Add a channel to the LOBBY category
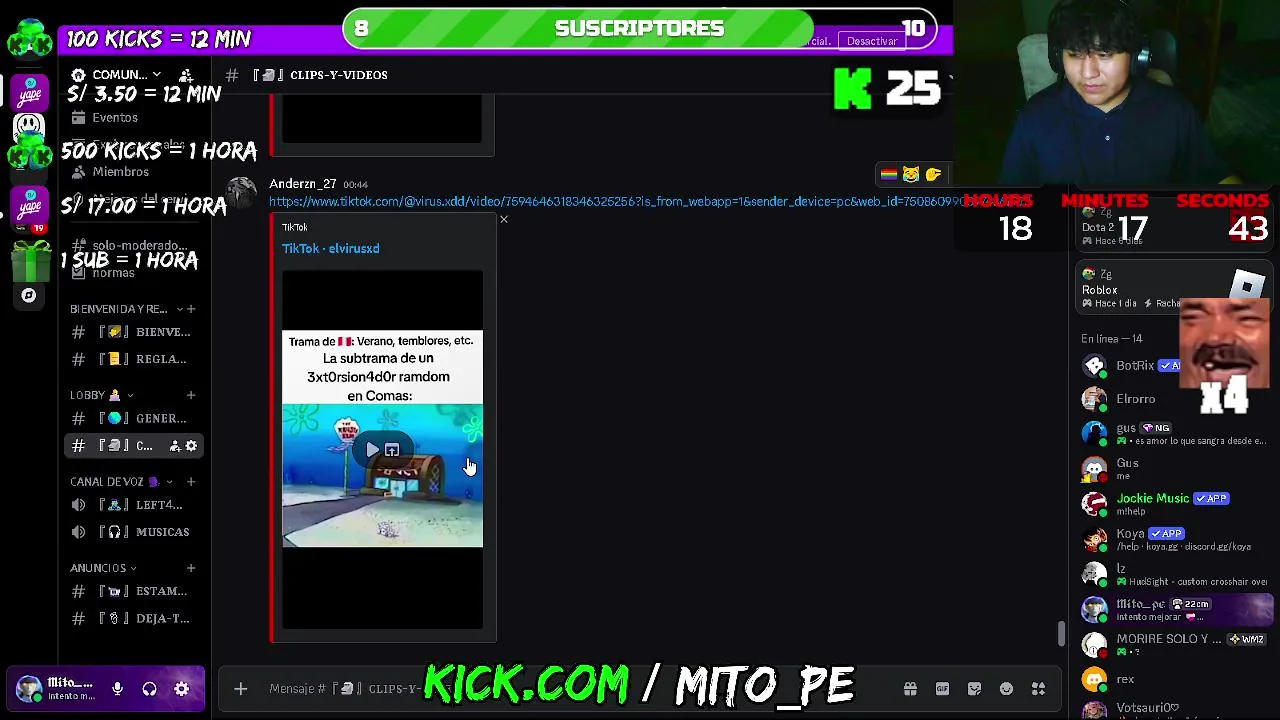 191,395
